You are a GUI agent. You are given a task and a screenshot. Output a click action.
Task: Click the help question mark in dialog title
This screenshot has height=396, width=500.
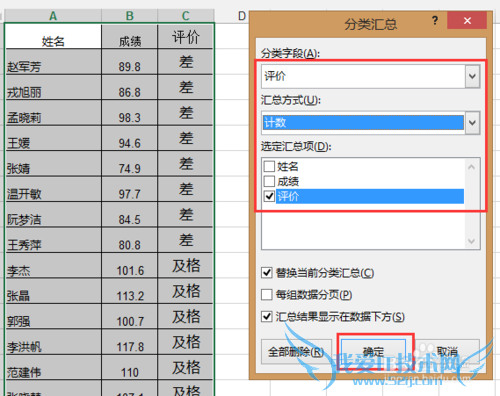[x=435, y=21]
